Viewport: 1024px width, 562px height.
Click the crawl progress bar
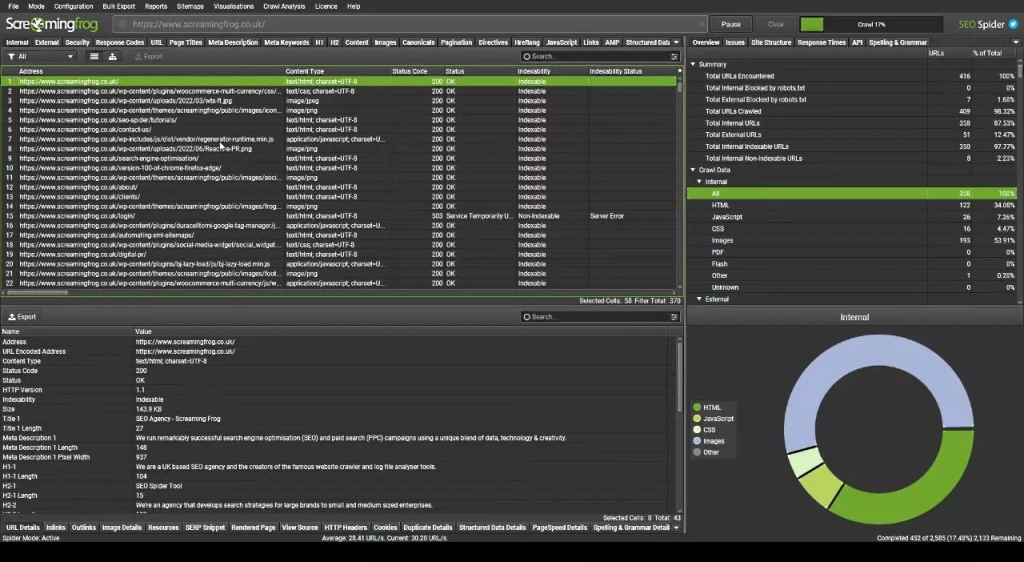point(871,24)
